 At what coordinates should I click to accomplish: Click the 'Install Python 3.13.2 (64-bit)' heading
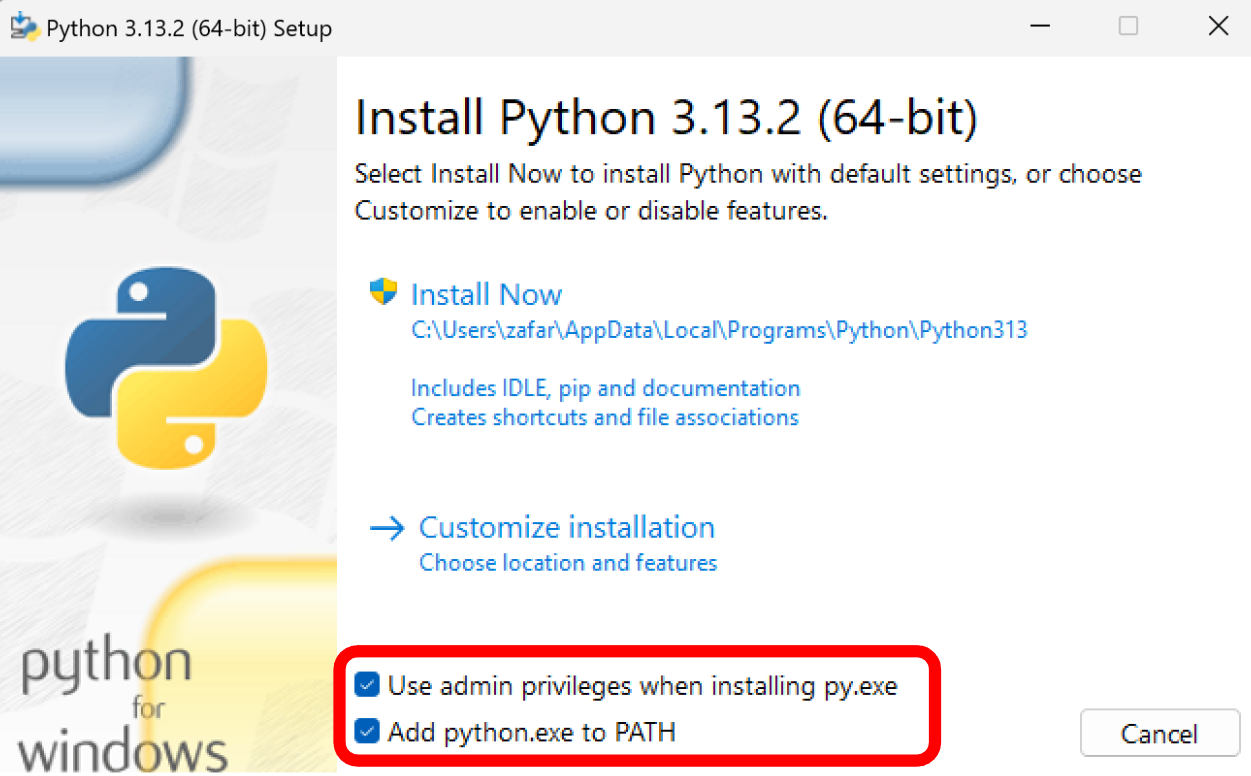click(666, 117)
